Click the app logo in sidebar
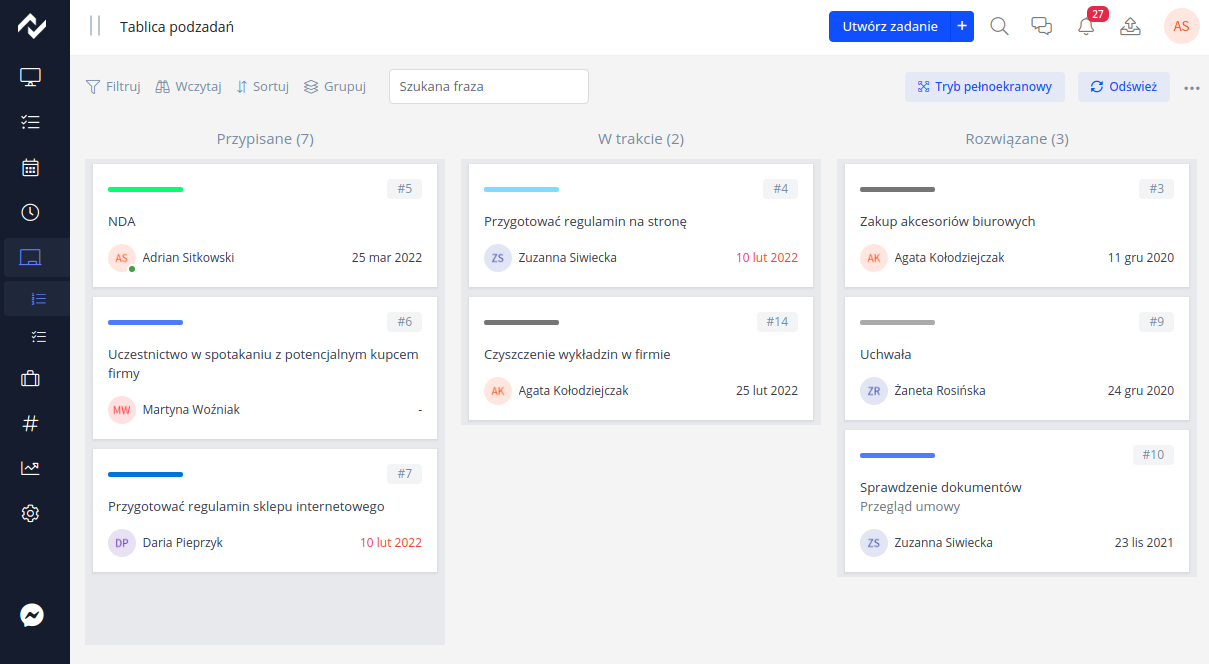Image resolution: width=1209 pixels, height=664 pixels. (x=32, y=26)
